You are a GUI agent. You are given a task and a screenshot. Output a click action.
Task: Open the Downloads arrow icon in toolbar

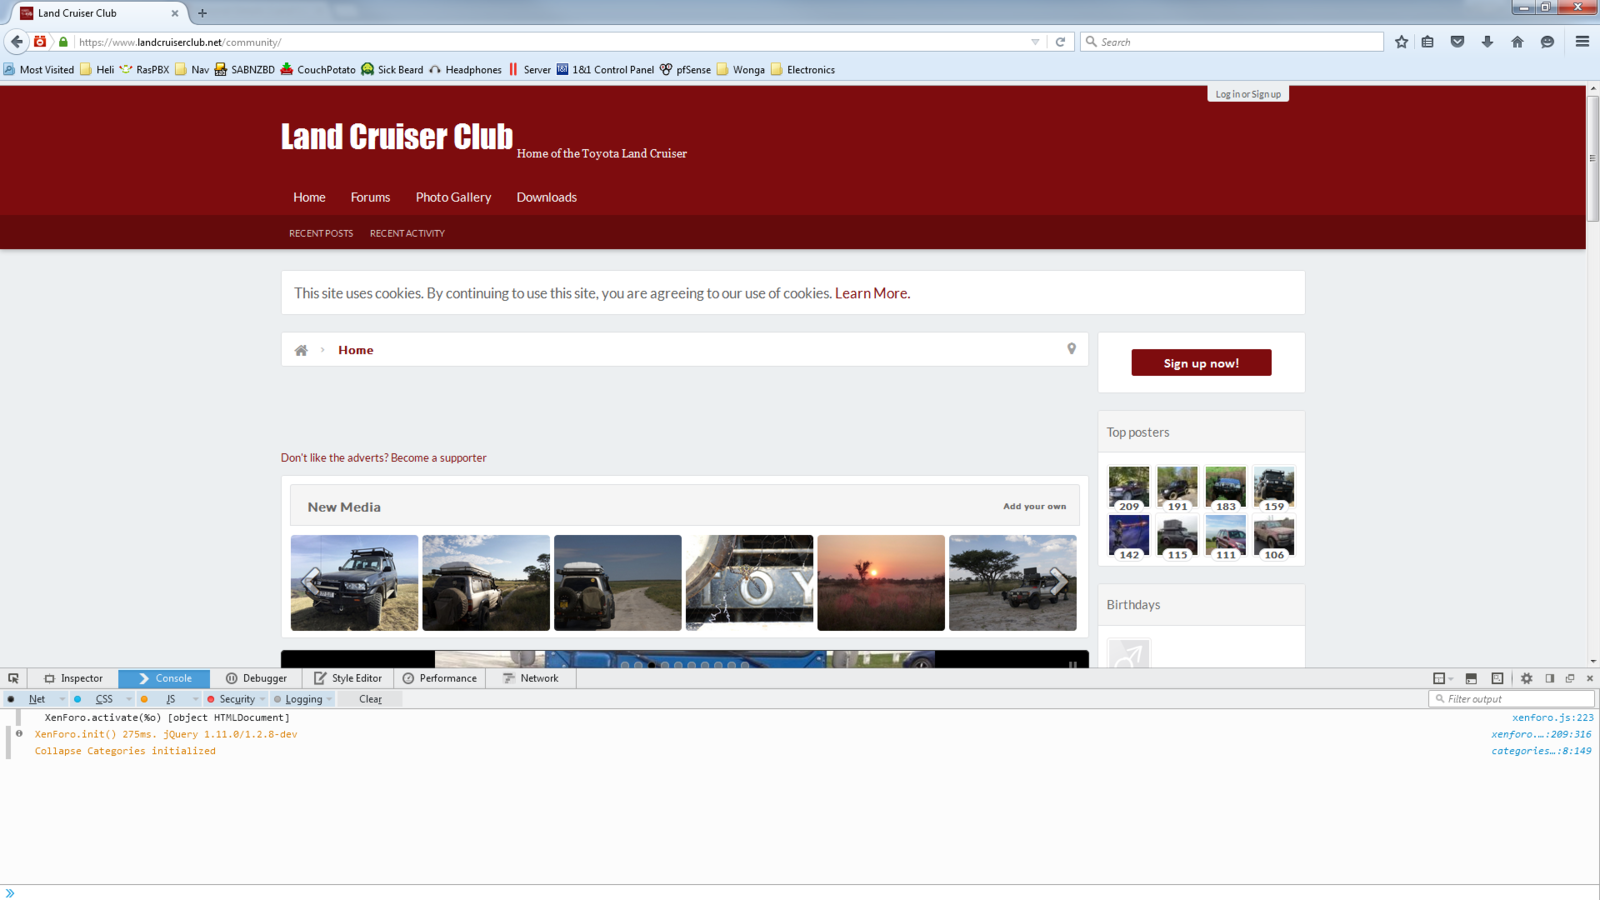click(1487, 42)
